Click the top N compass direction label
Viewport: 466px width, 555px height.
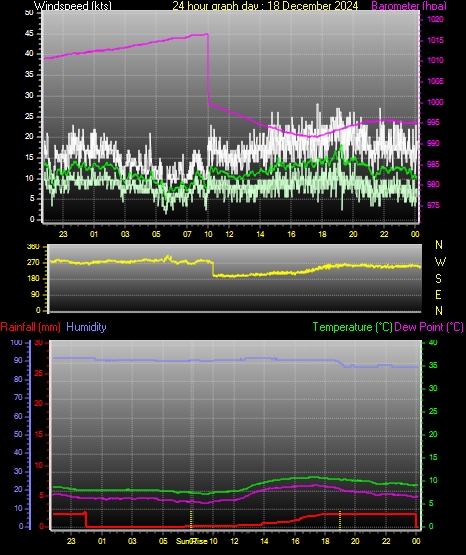(x=439, y=245)
